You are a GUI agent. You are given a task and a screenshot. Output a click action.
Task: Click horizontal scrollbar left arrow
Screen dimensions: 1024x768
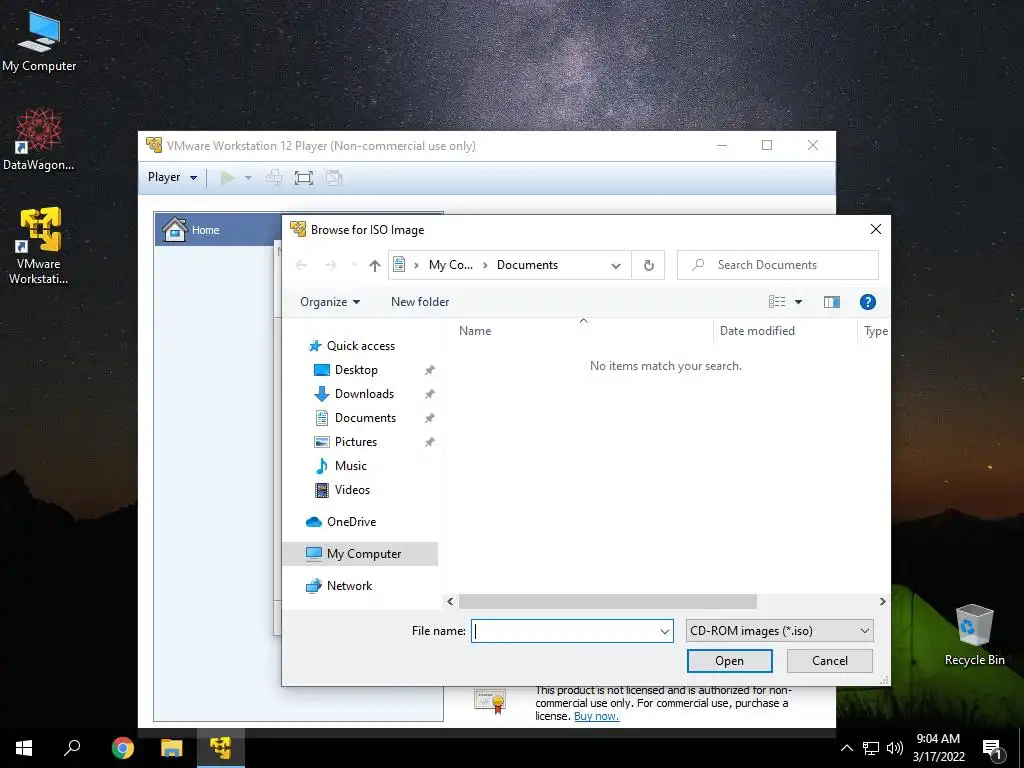point(450,601)
